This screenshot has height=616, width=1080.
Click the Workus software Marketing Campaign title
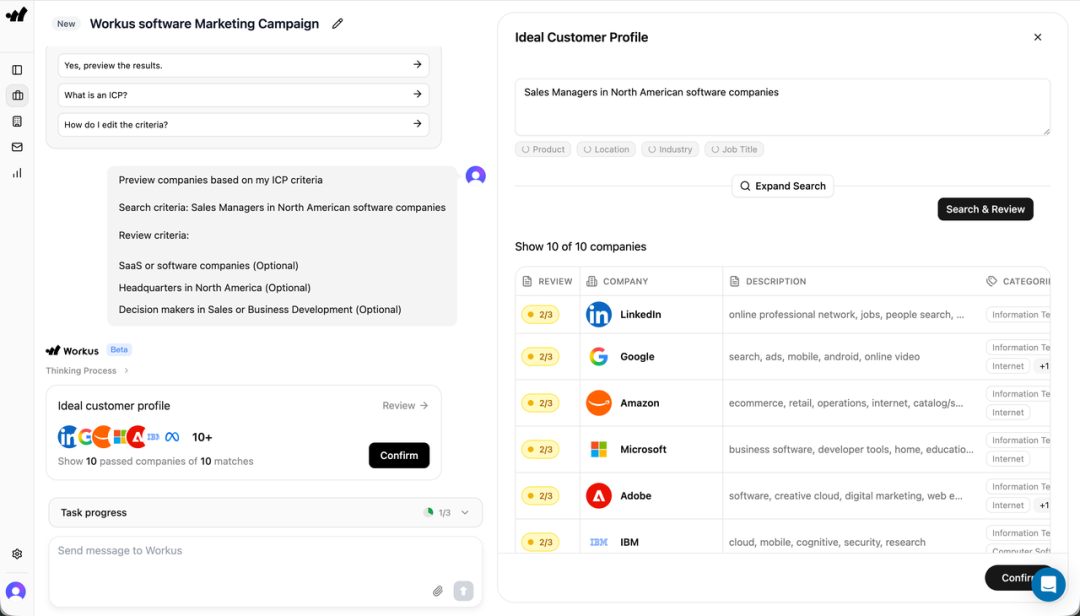pos(205,23)
